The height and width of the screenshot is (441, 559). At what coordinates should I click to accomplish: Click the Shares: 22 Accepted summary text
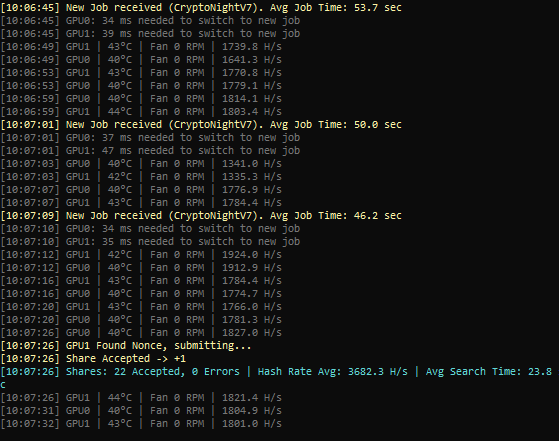tap(153, 372)
